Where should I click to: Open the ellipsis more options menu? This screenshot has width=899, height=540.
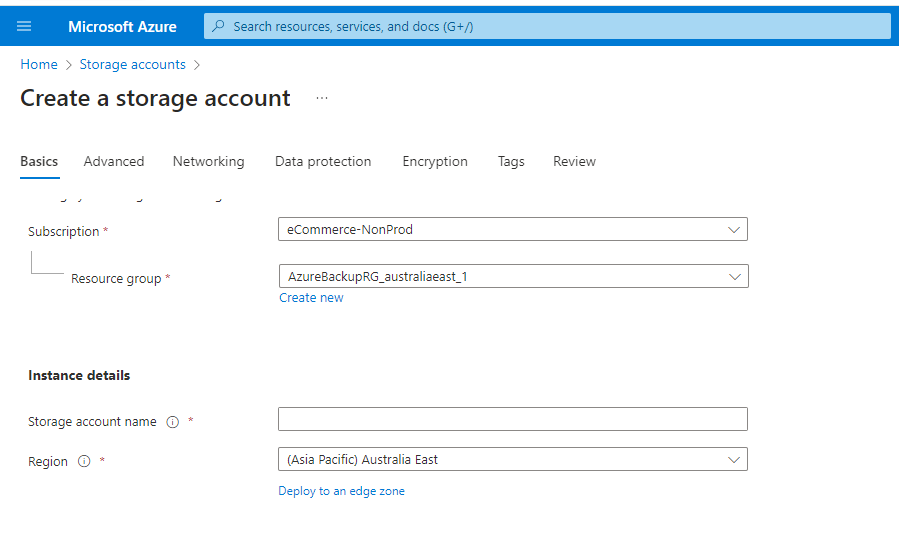(322, 98)
